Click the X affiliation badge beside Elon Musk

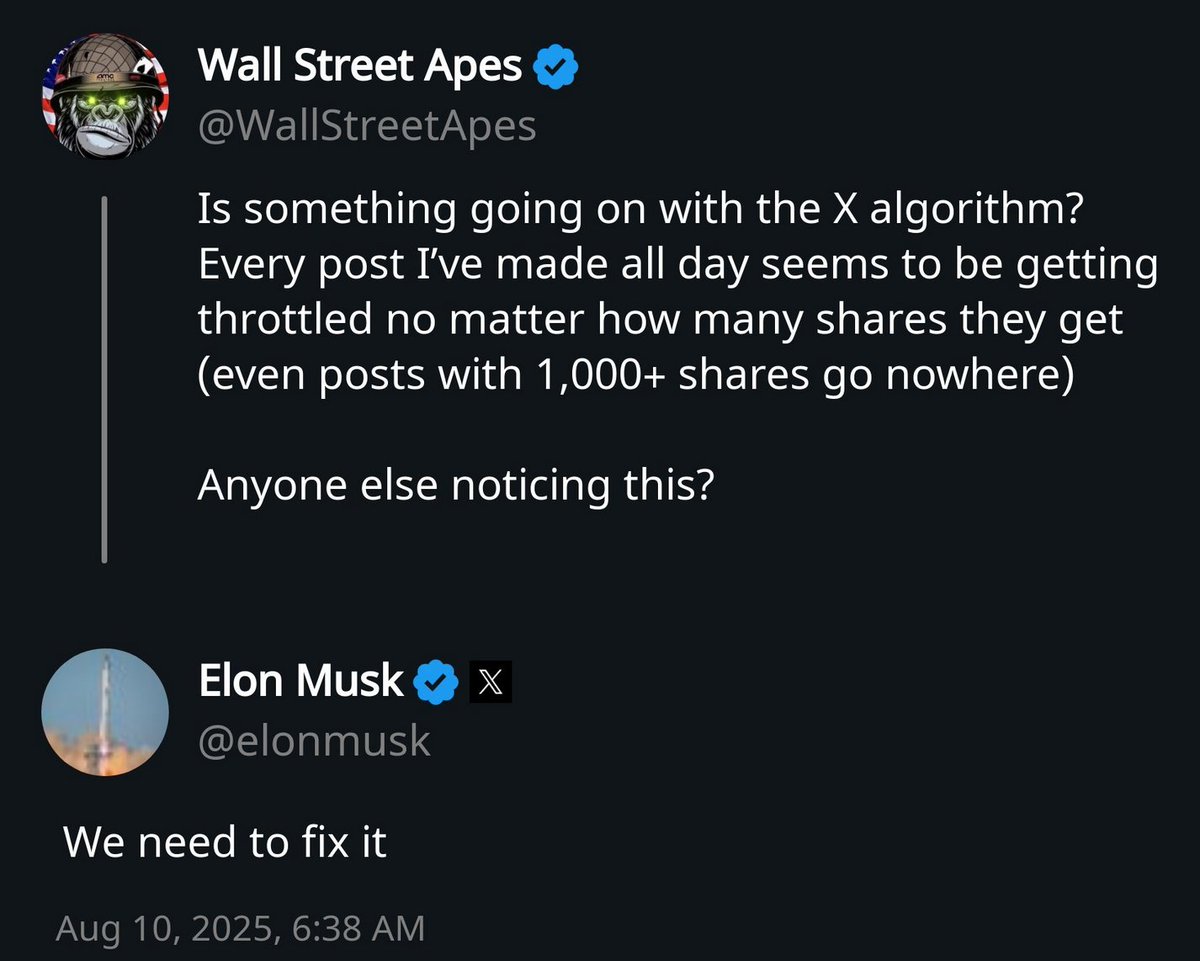(x=490, y=683)
